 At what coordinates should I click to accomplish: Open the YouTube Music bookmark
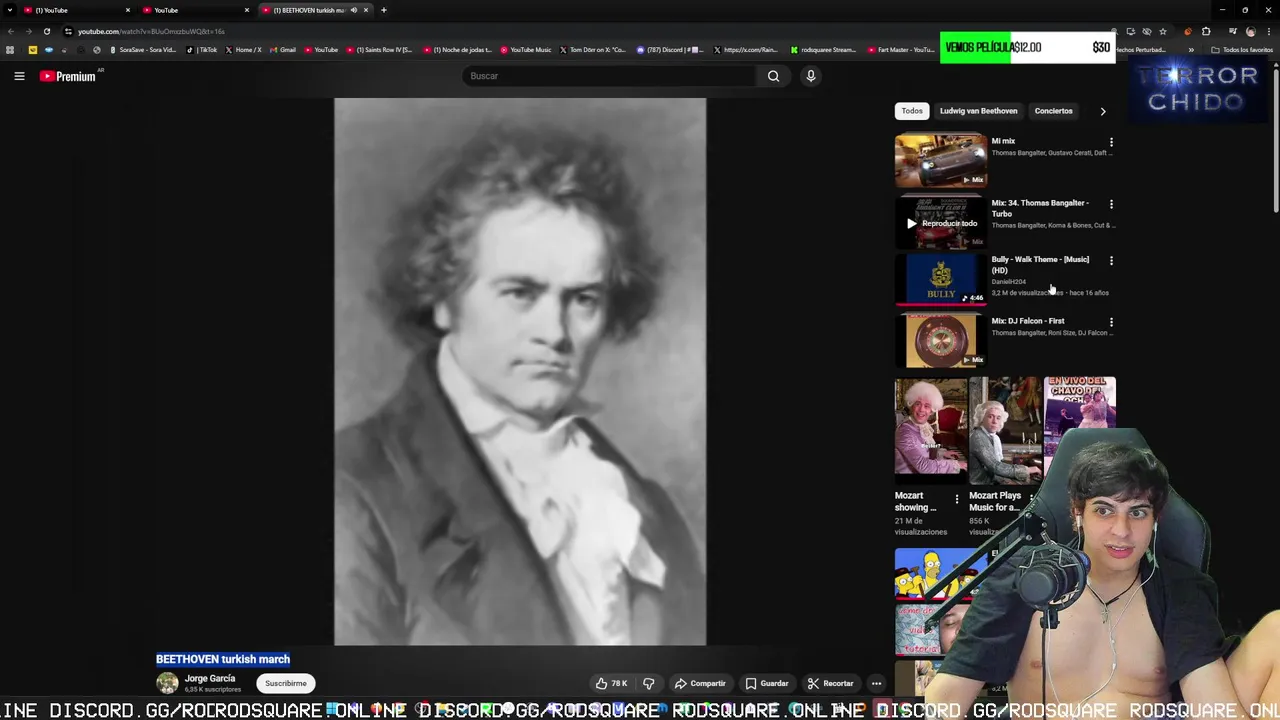526,50
